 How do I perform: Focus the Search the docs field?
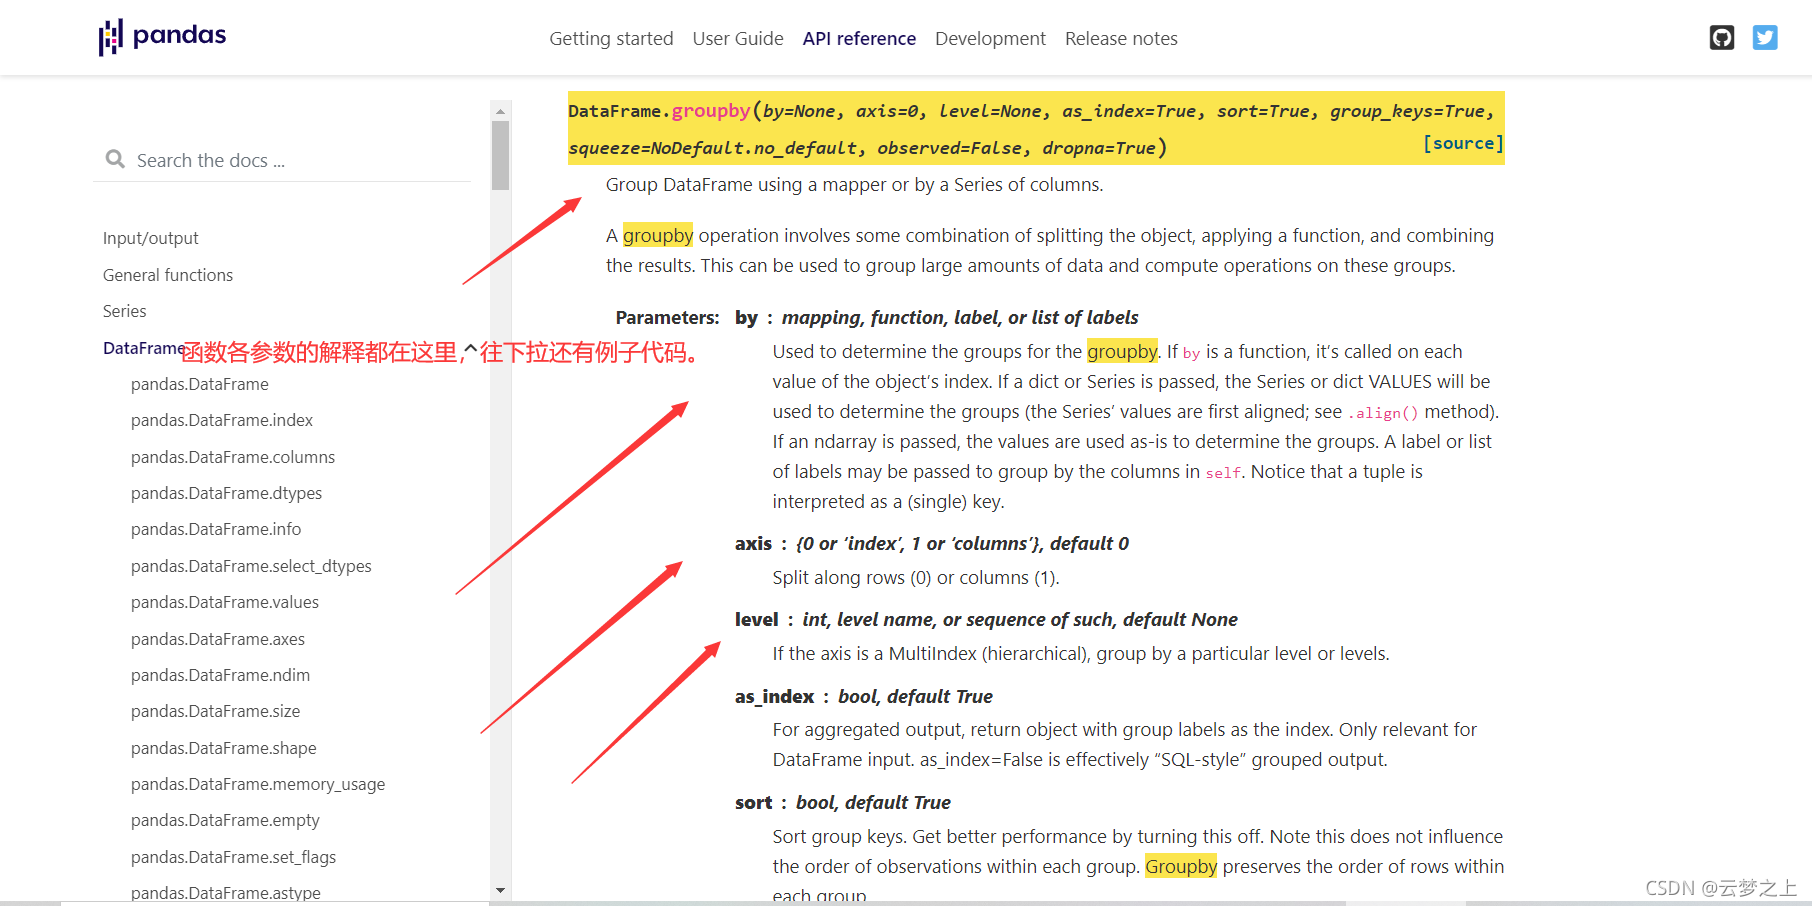coord(282,160)
